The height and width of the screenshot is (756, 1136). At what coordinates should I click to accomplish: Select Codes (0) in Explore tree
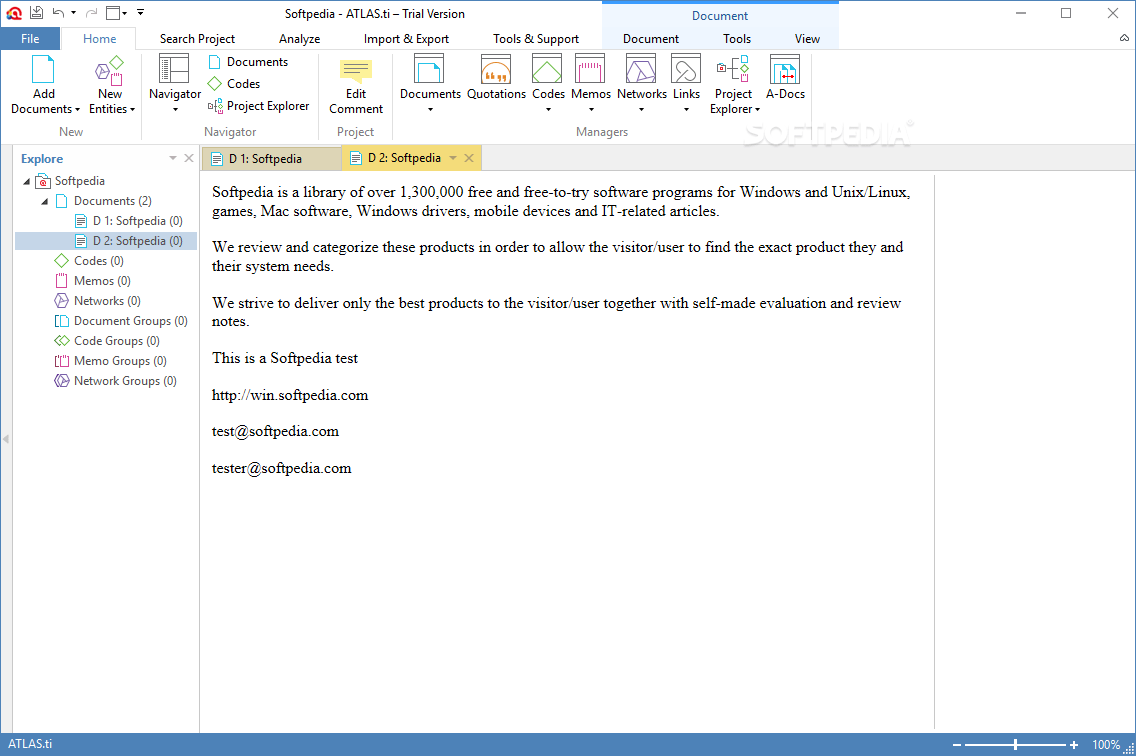tap(90, 261)
